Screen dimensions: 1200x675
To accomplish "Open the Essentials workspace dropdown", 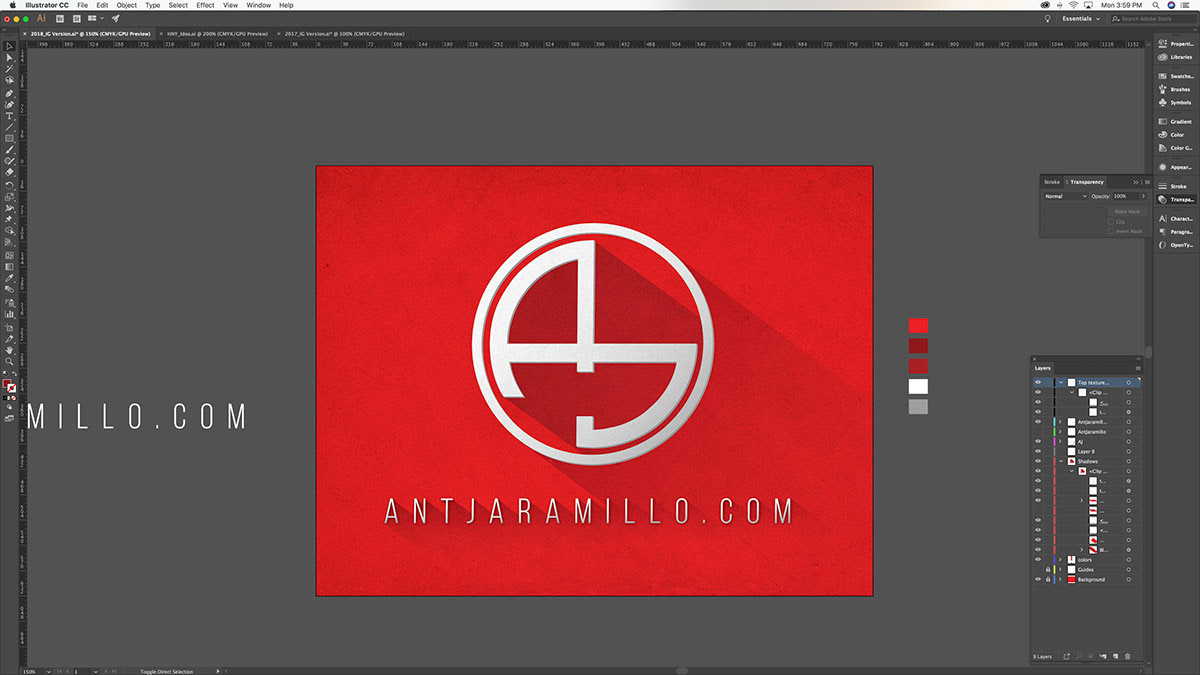I will (x=1081, y=18).
